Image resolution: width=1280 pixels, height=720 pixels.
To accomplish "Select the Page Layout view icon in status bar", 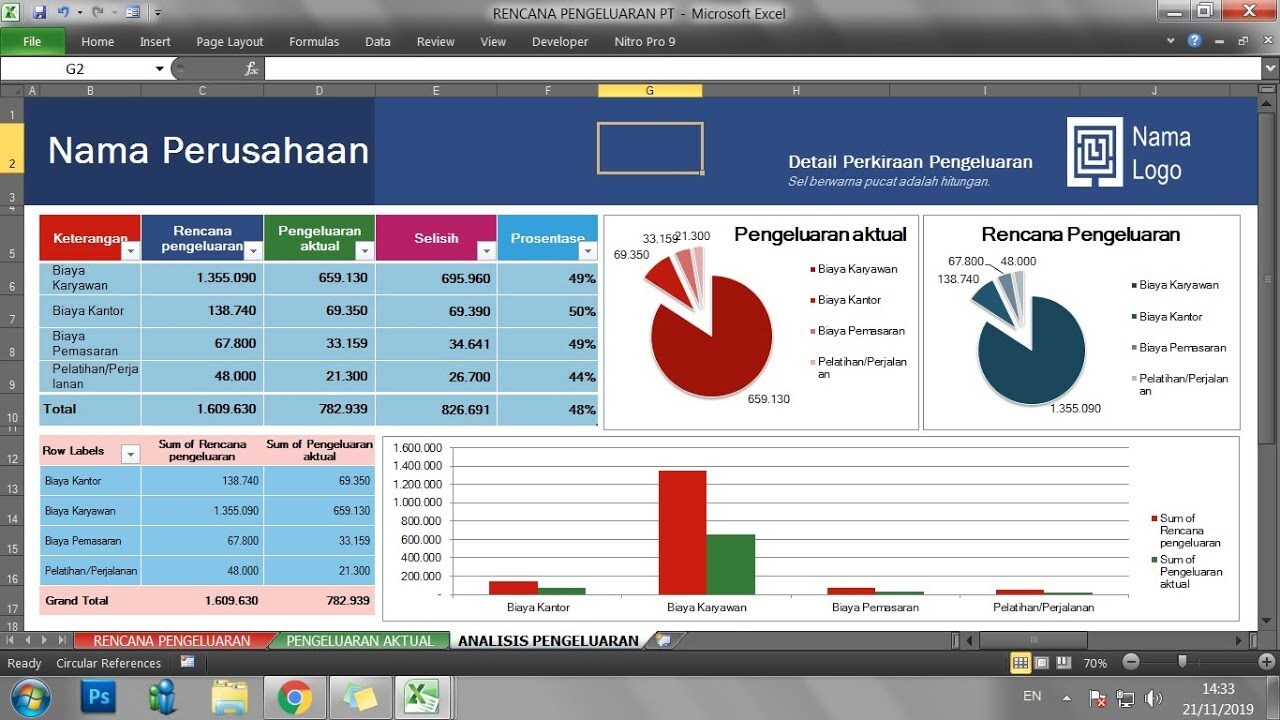I will [1042, 662].
